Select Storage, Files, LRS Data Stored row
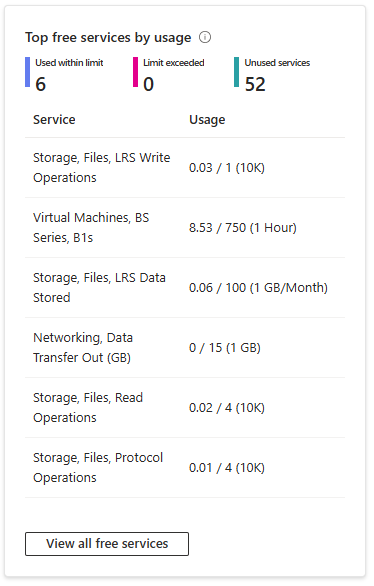Viewport: 374px width, 586px height. (185, 287)
